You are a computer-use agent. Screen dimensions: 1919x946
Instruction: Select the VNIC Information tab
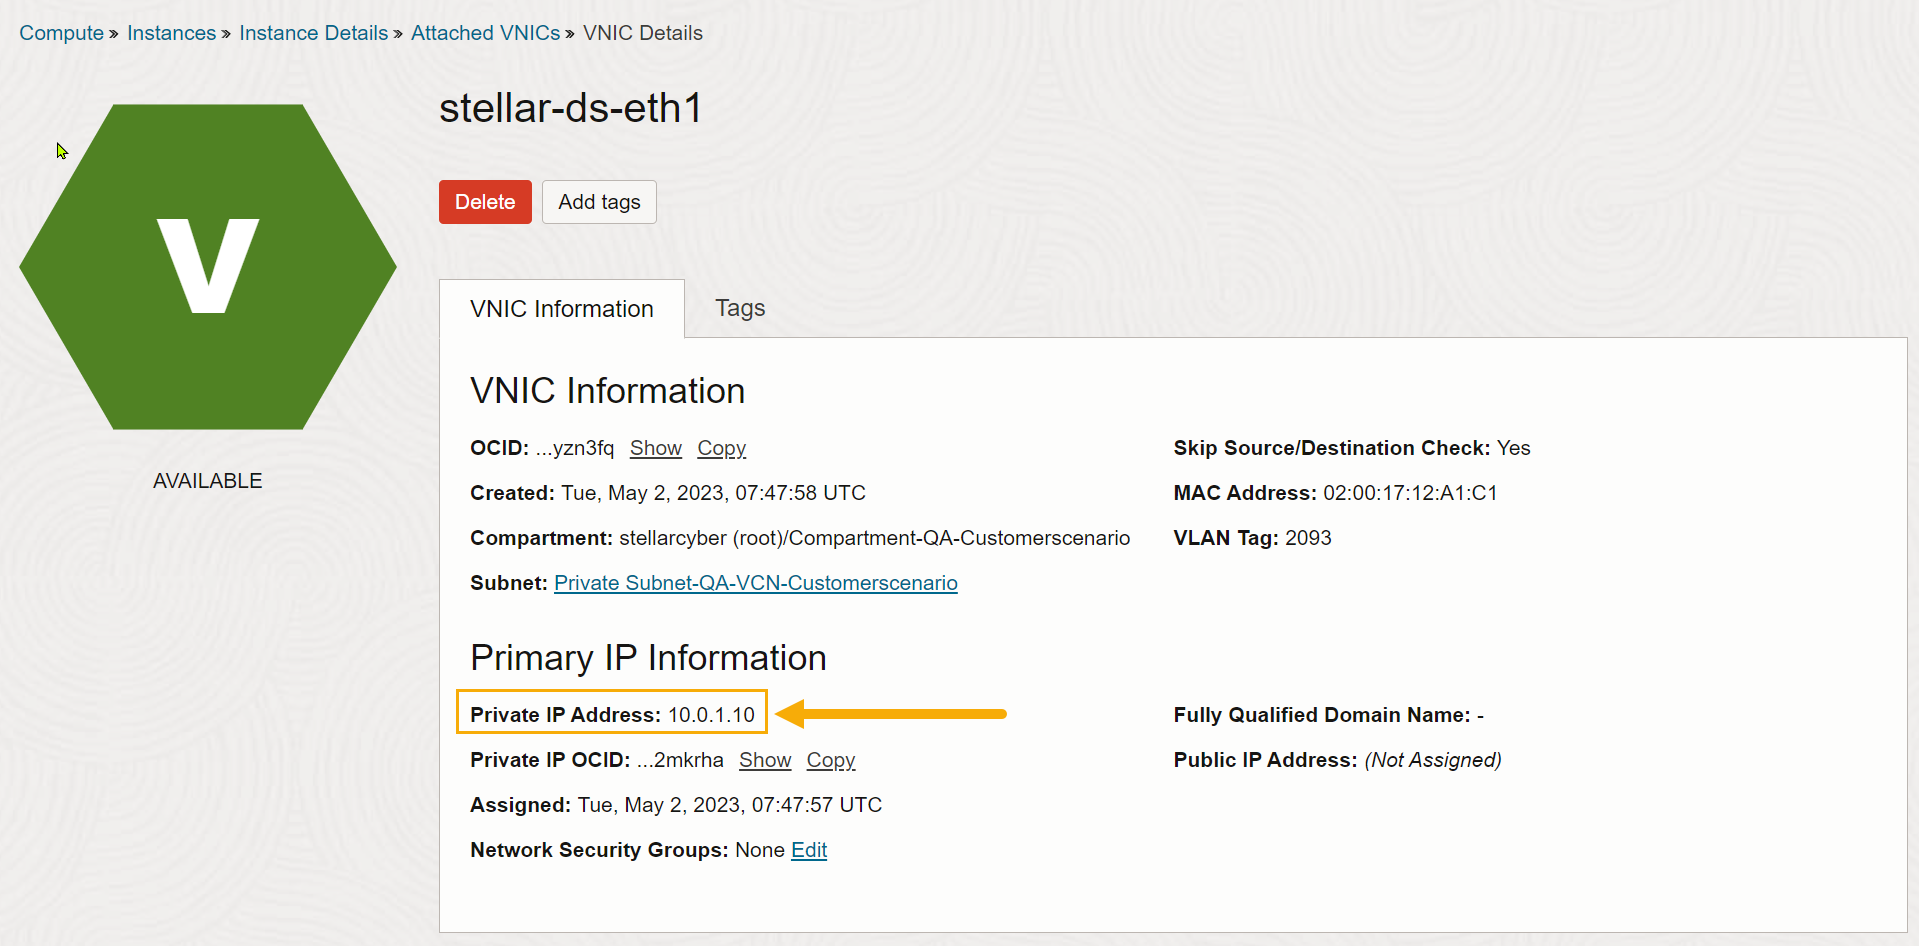pos(561,309)
